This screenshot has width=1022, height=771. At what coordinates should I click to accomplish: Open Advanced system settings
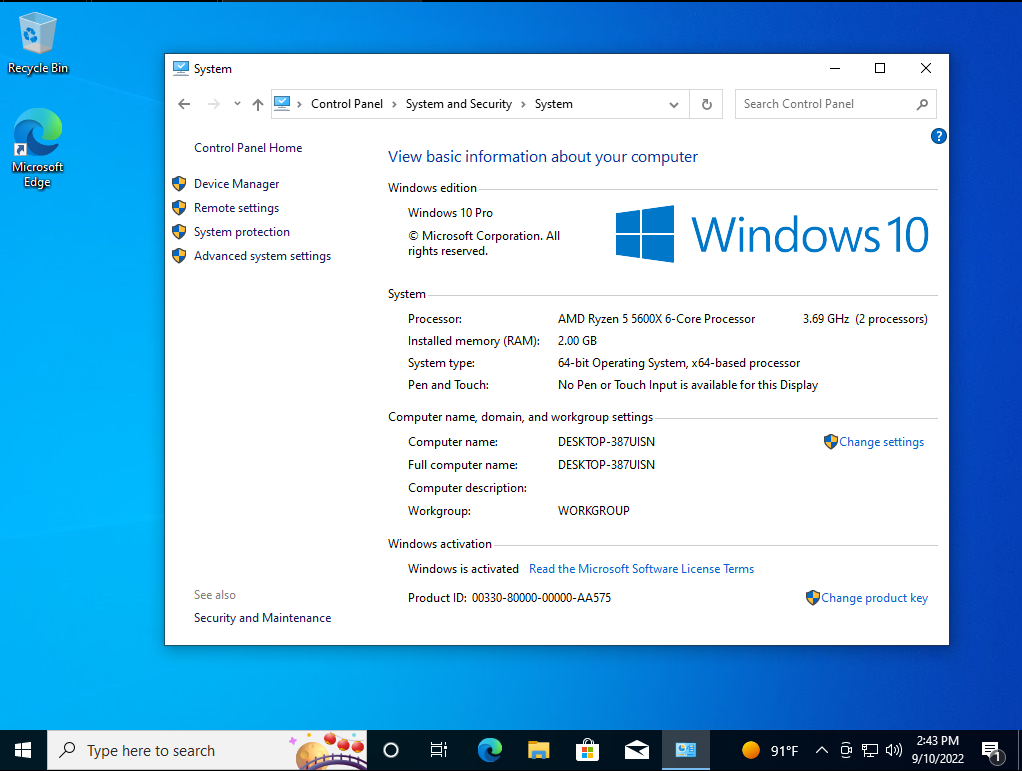click(x=263, y=256)
